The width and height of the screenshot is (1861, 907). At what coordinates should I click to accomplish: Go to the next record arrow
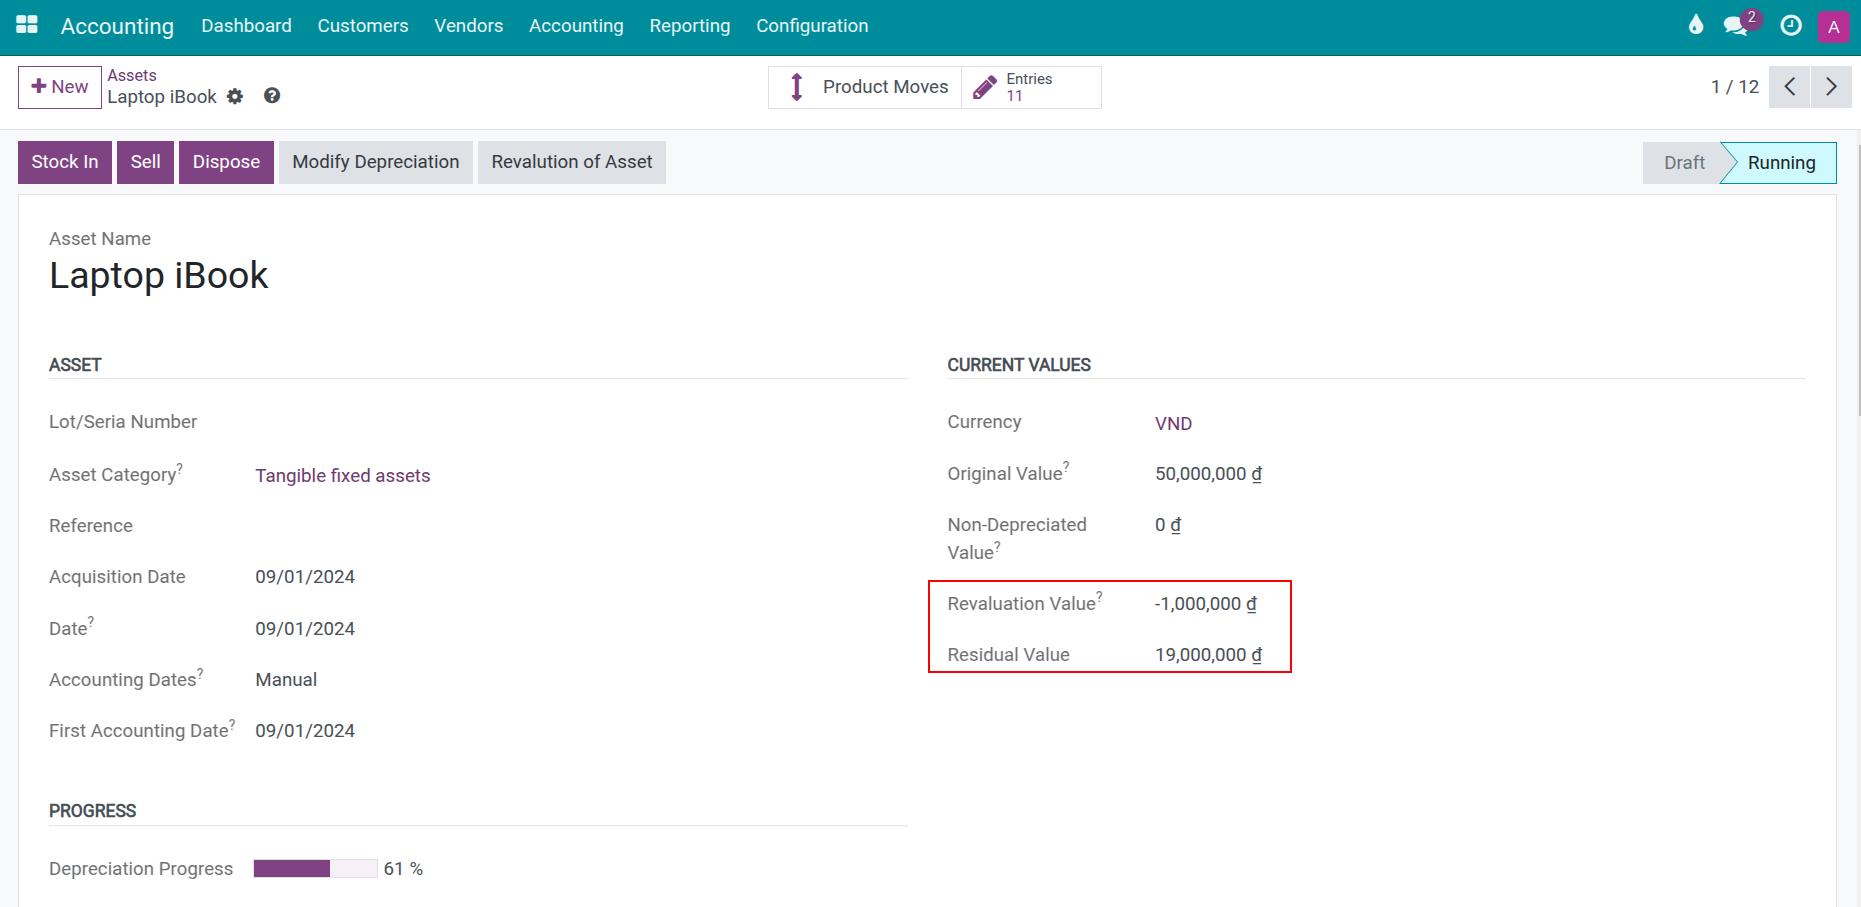pos(1831,87)
